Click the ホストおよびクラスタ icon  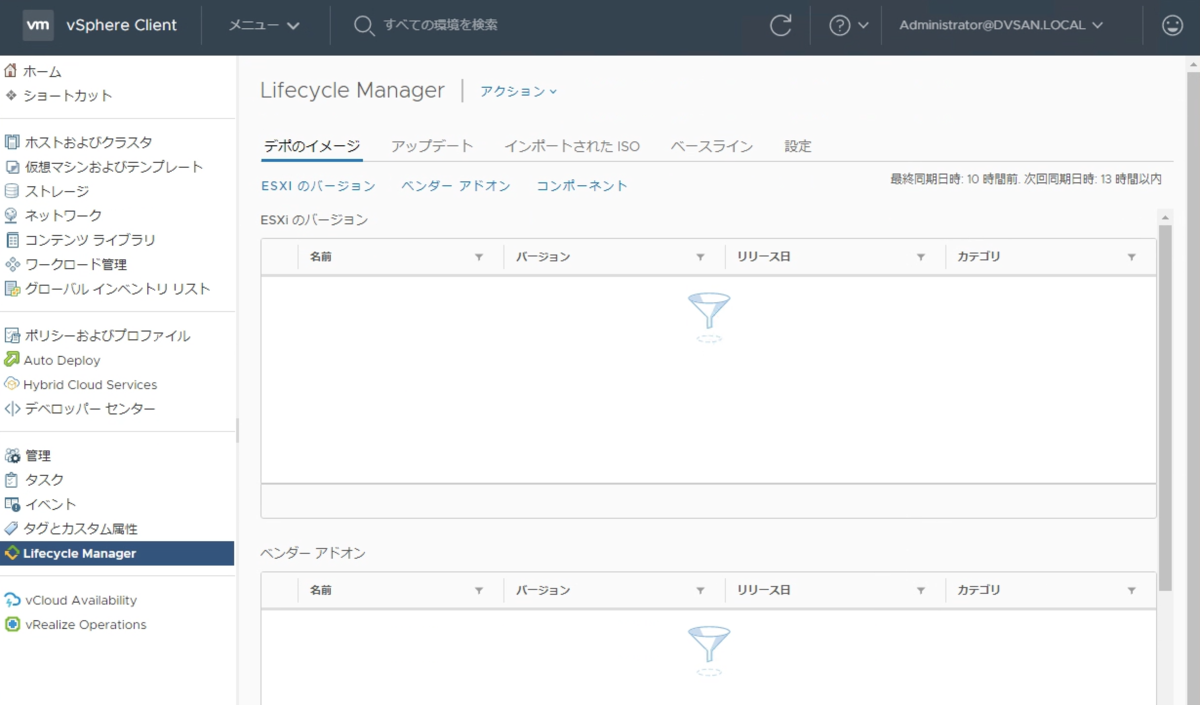tap(12, 142)
